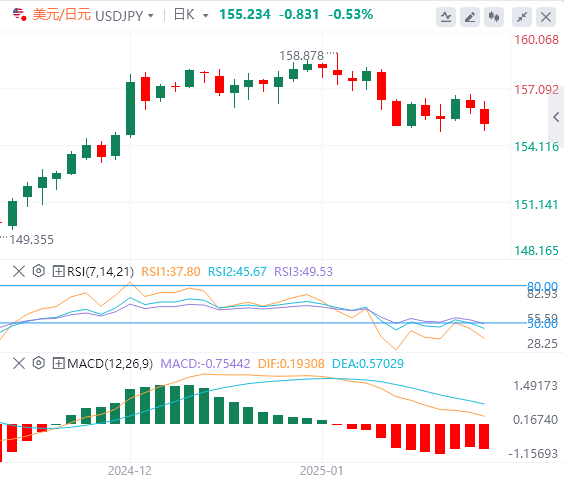
Task: Select the drawing pencil tool
Action: (470, 17)
